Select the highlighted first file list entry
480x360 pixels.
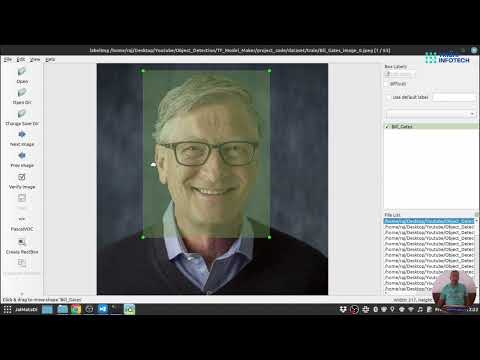pyautogui.click(x=429, y=221)
